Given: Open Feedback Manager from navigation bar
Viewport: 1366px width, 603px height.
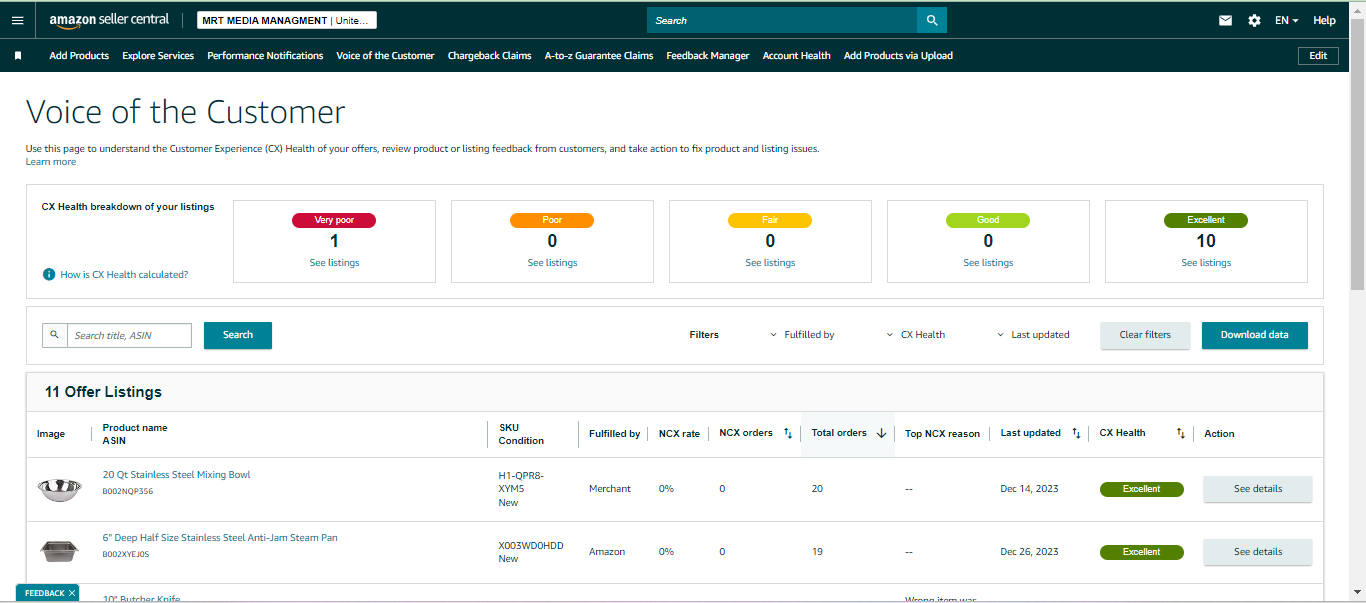Looking at the screenshot, I should click(x=707, y=56).
